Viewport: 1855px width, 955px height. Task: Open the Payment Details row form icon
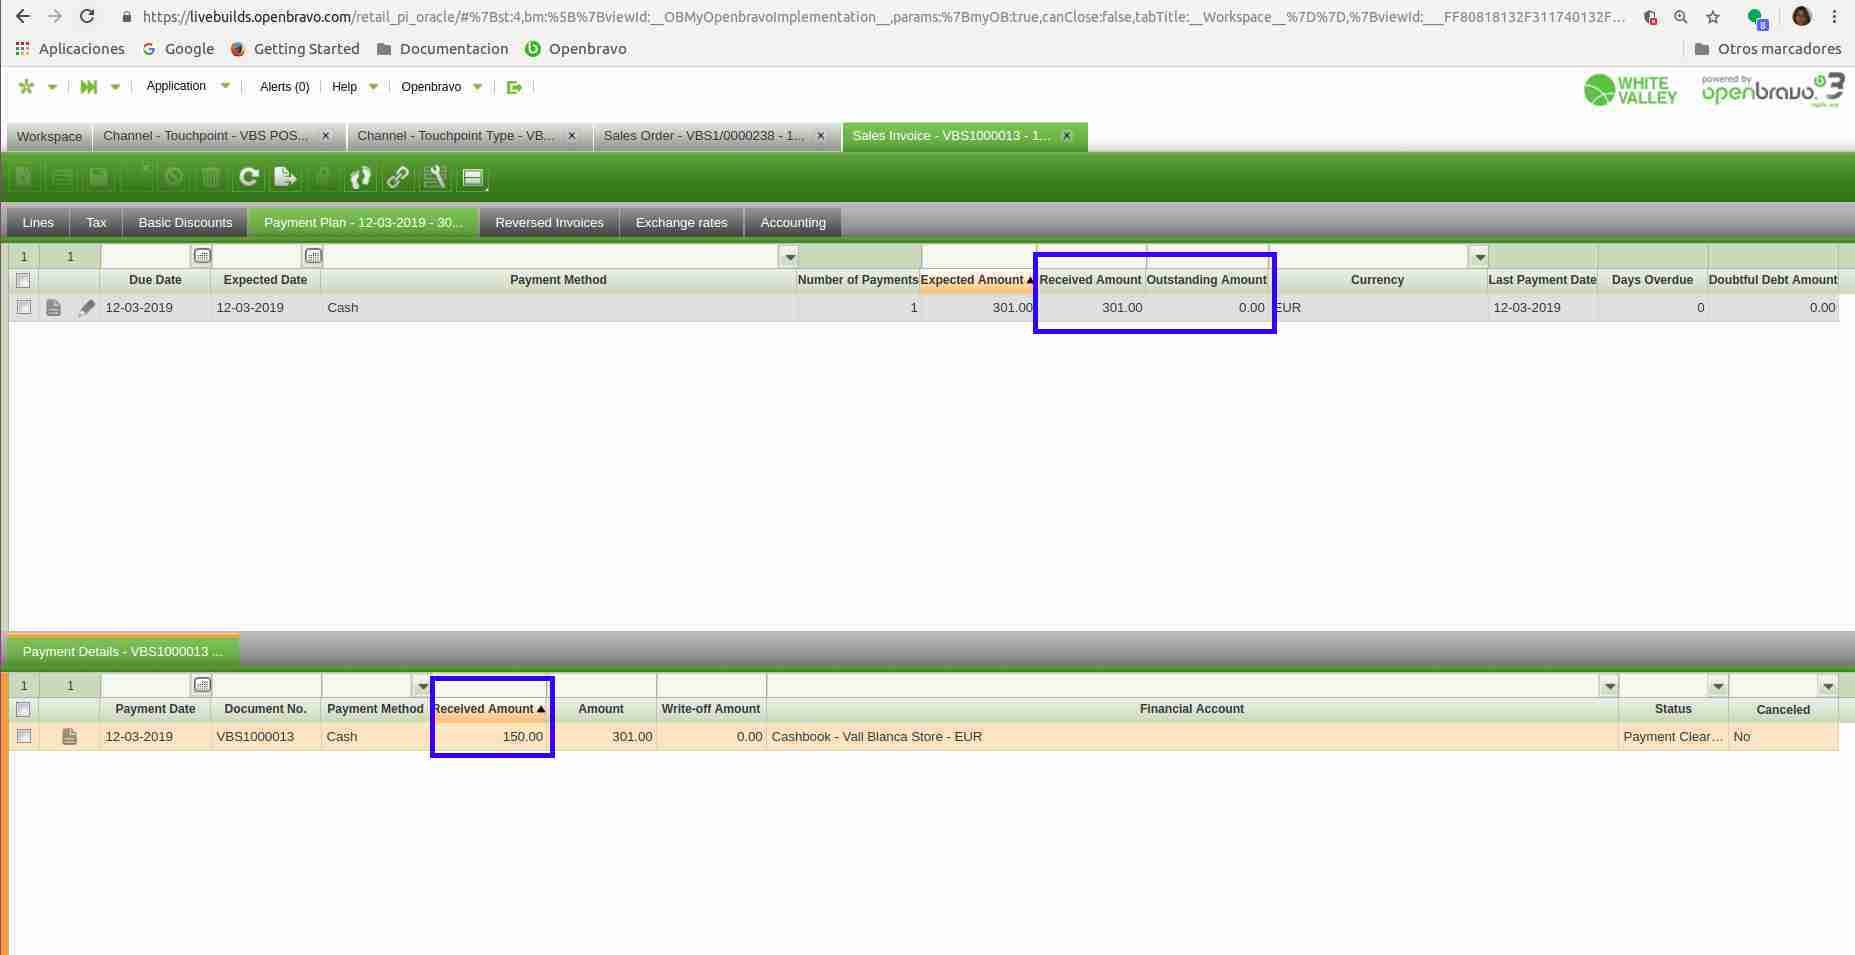point(69,737)
